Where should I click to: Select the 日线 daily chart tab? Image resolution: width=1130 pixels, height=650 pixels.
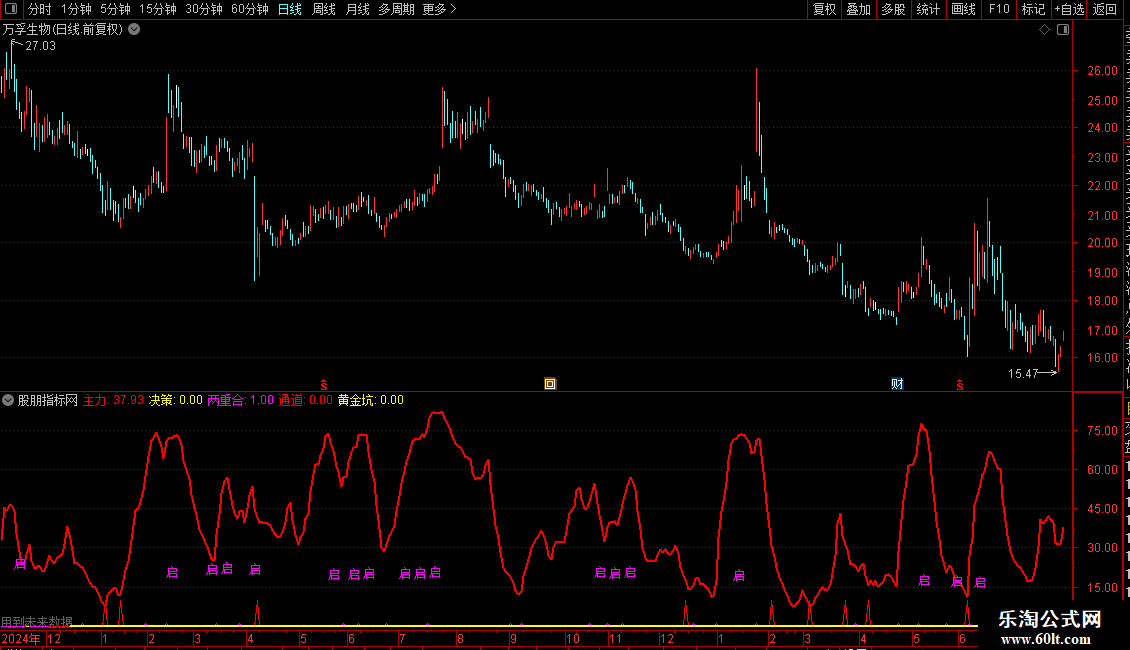290,9
